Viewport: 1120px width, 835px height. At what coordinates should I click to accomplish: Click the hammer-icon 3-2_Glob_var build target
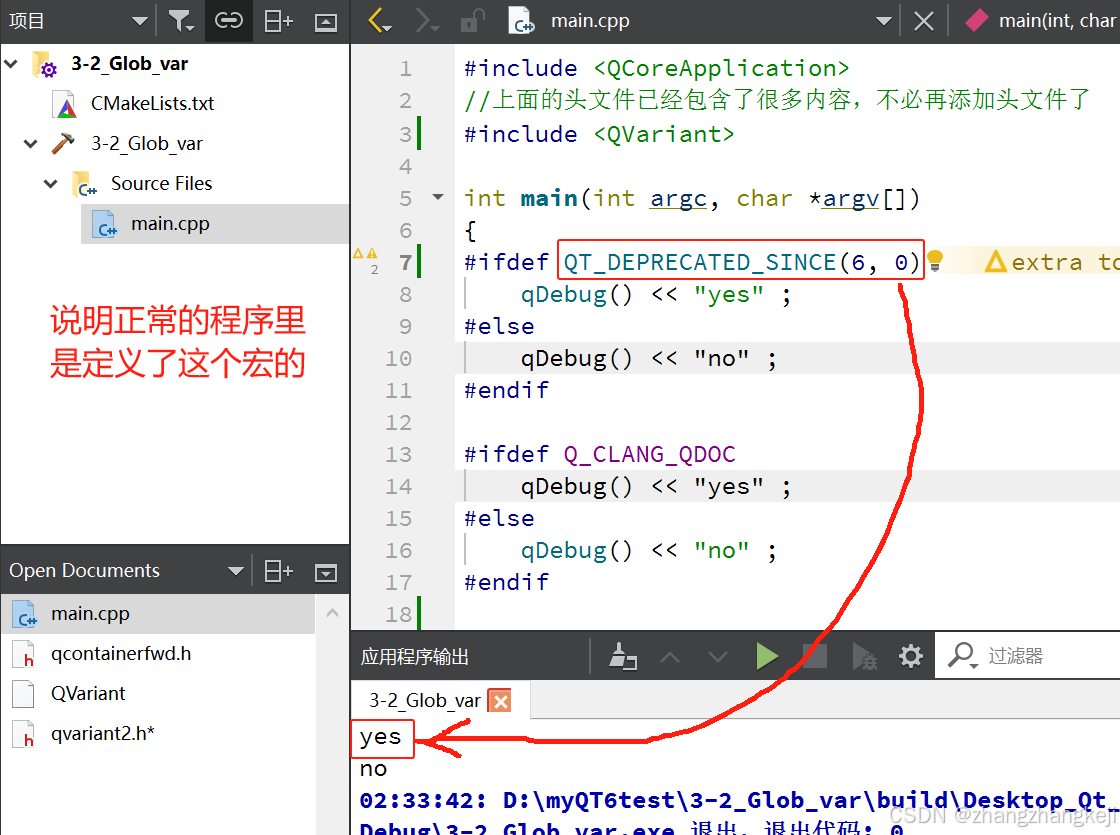(x=146, y=144)
